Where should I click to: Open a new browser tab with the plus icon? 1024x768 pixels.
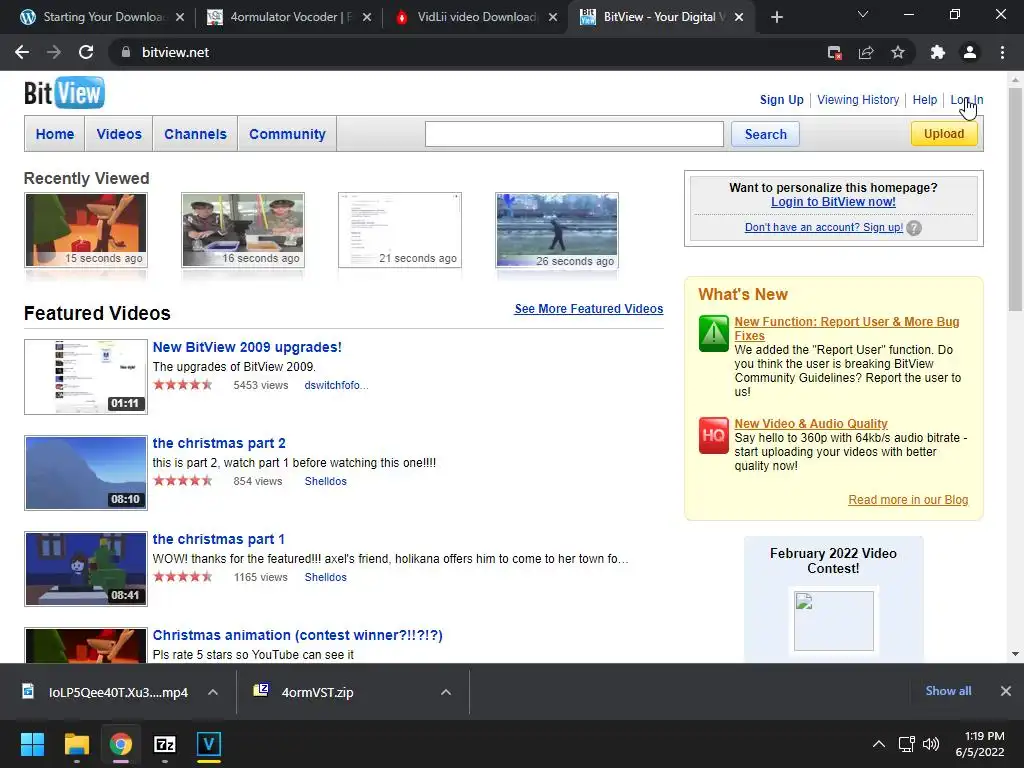tap(776, 17)
